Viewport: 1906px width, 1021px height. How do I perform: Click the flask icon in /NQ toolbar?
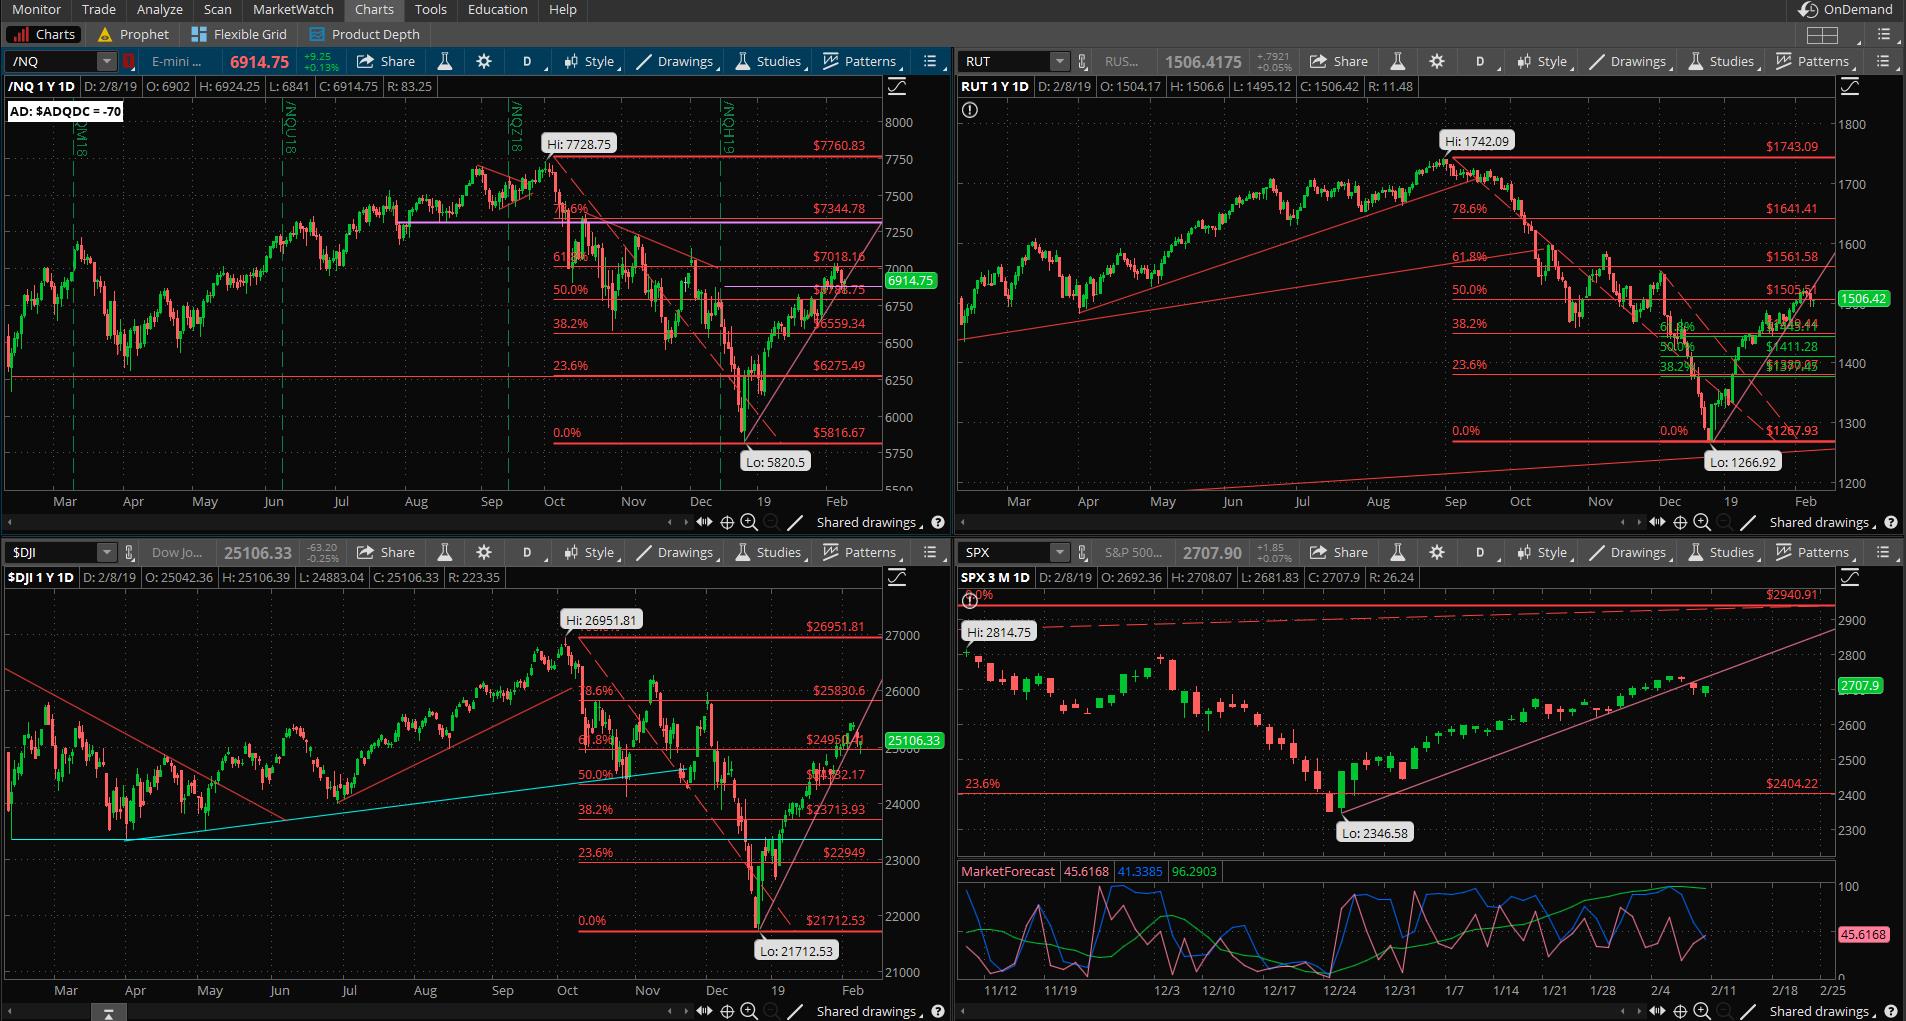click(x=445, y=61)
